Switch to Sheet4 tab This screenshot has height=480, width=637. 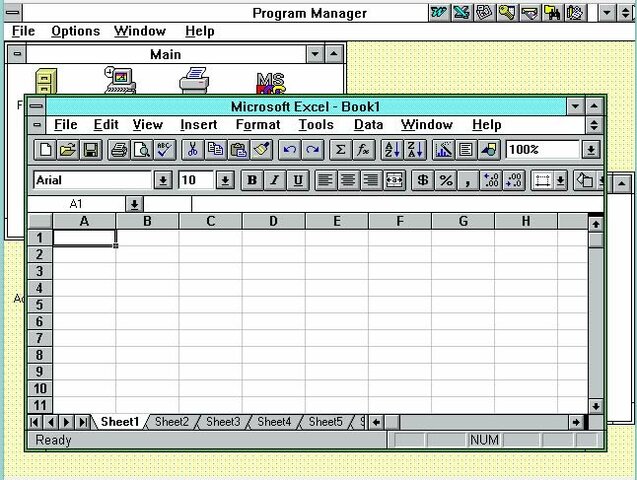click(x=274, y=422)
